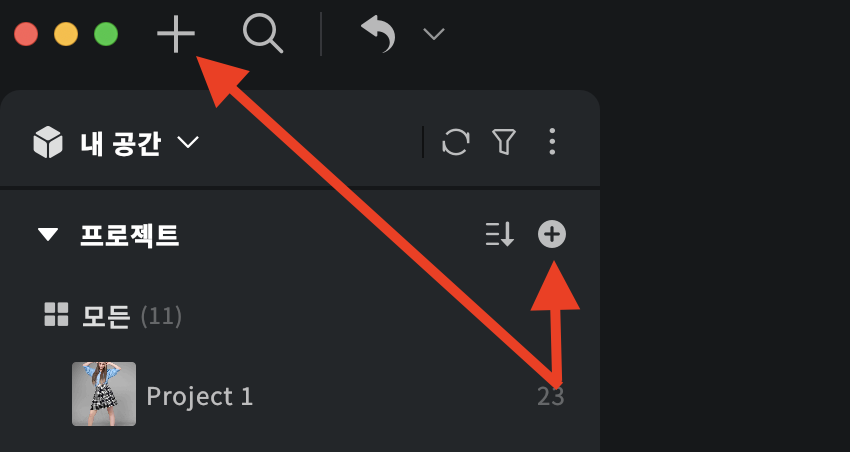Viewport: 850px width, 452px height.
Task: Expand the 내 공간 workspace dropdown chevron
Action: 188,143
